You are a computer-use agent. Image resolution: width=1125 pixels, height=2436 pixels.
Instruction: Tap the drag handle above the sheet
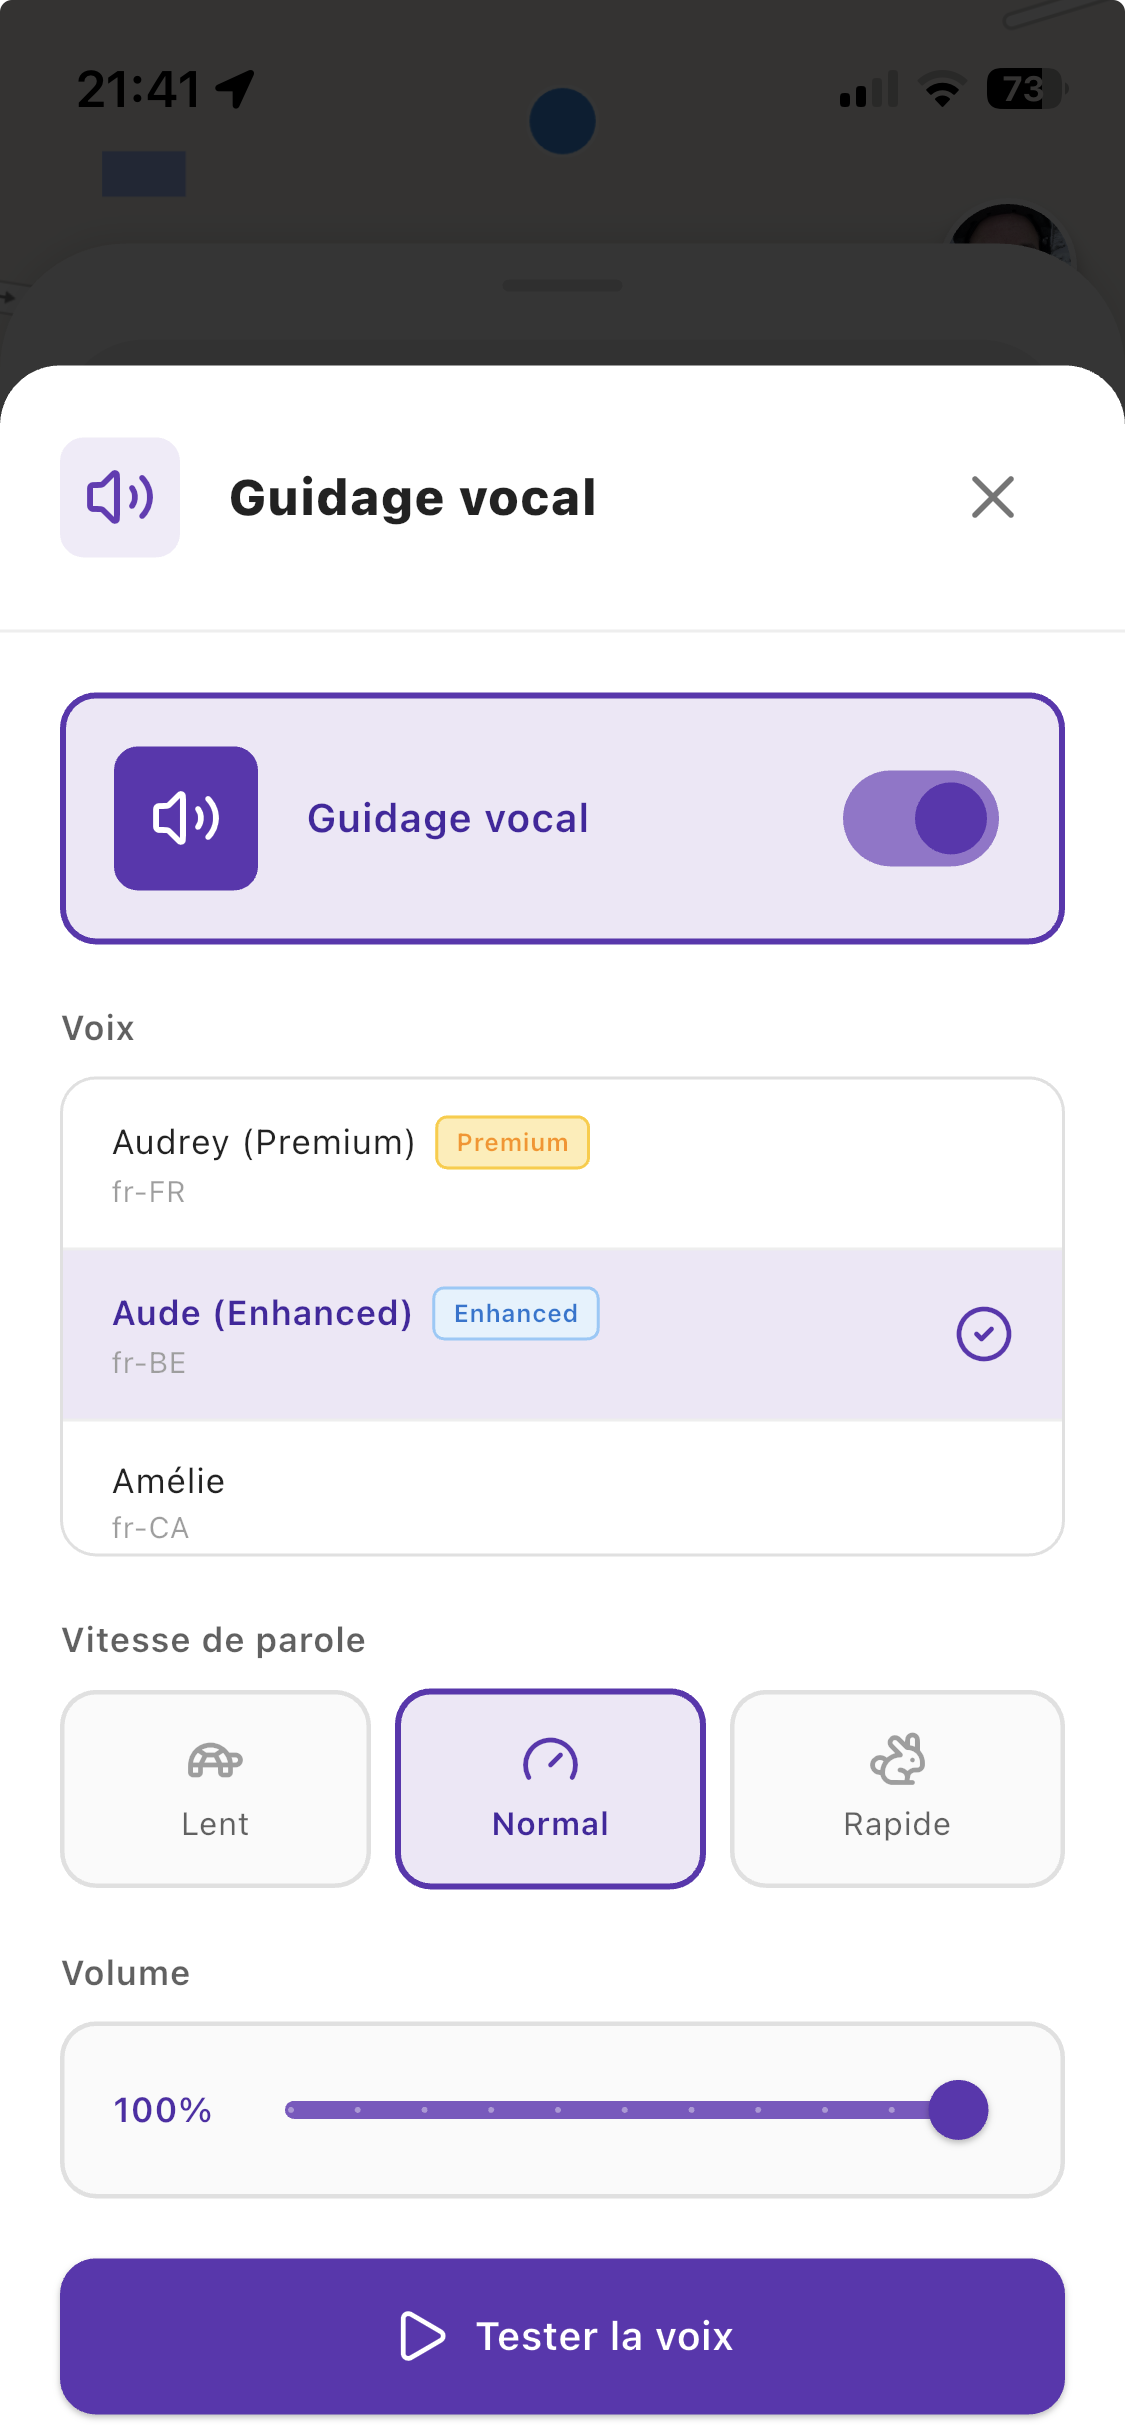click(562, 285)
